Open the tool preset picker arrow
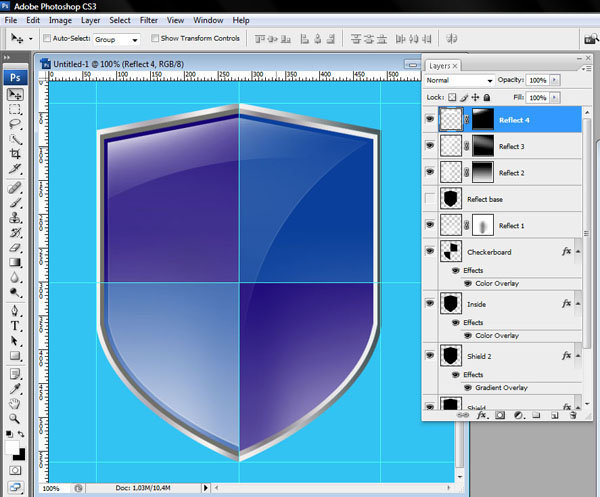Screen dimensions: 600x497 coord(31,39)
